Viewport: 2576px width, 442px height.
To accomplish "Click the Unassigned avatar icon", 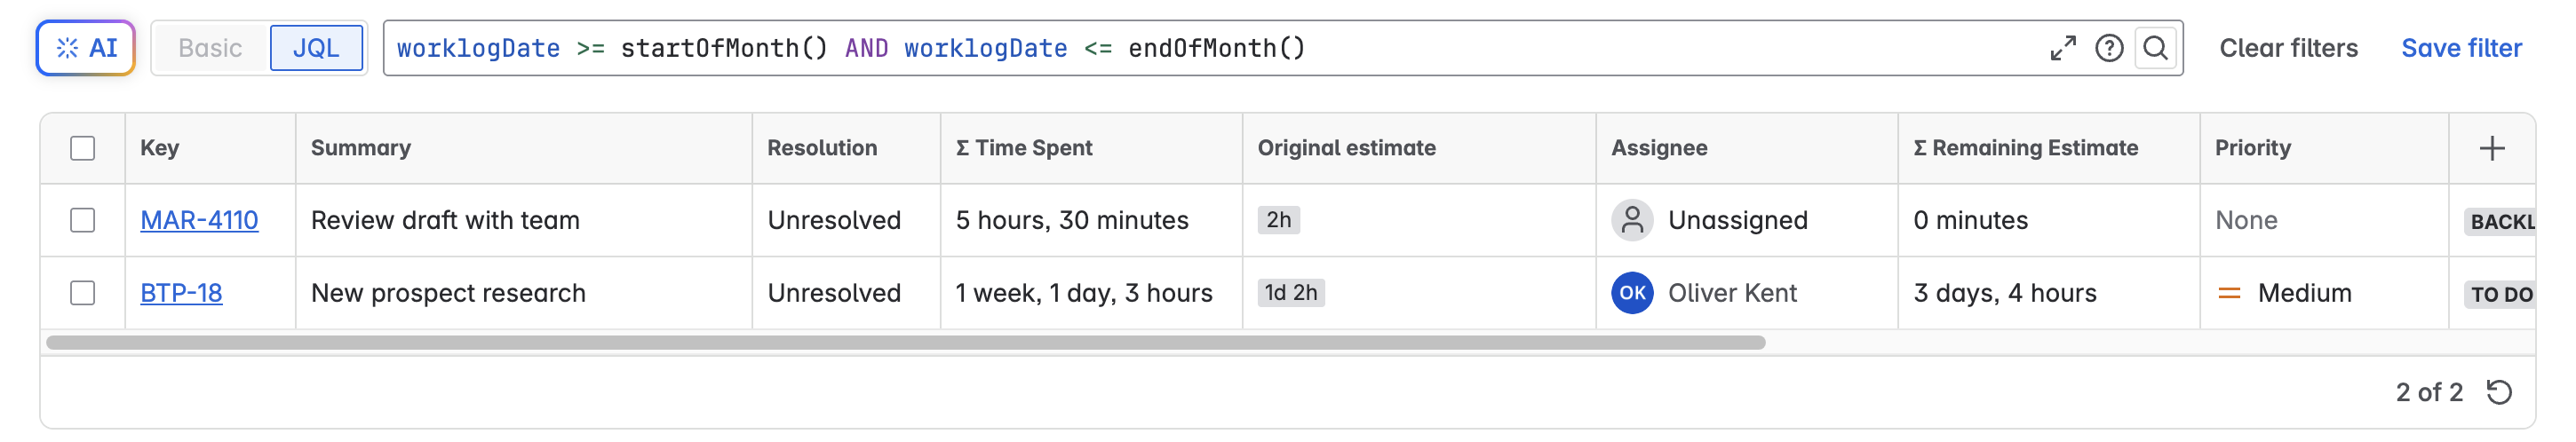I will (x=1632, y=220).
